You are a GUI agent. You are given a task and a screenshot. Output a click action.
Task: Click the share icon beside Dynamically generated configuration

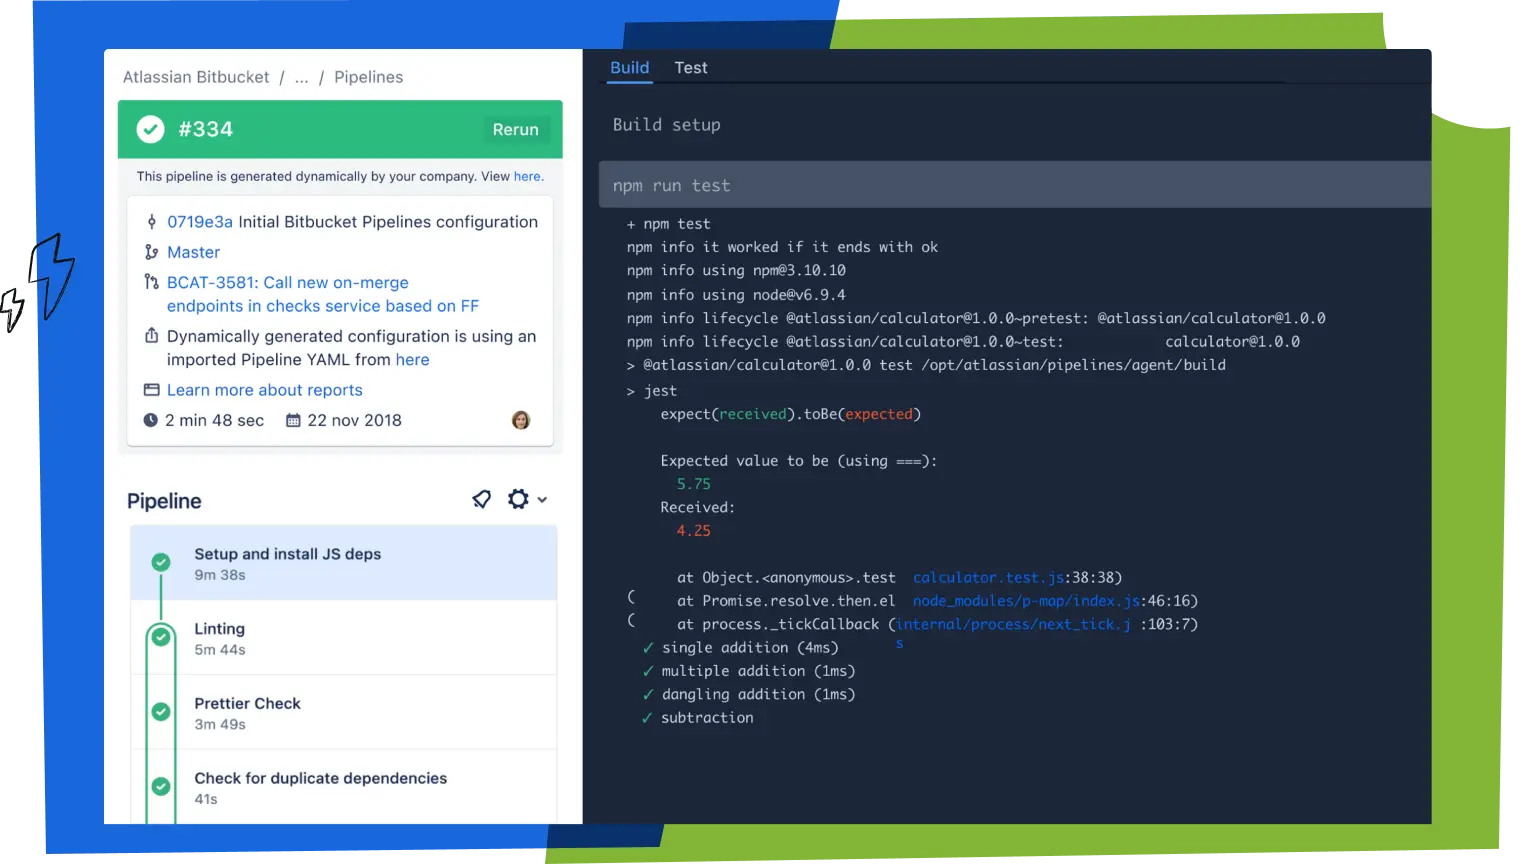click(x=152, y=335)
